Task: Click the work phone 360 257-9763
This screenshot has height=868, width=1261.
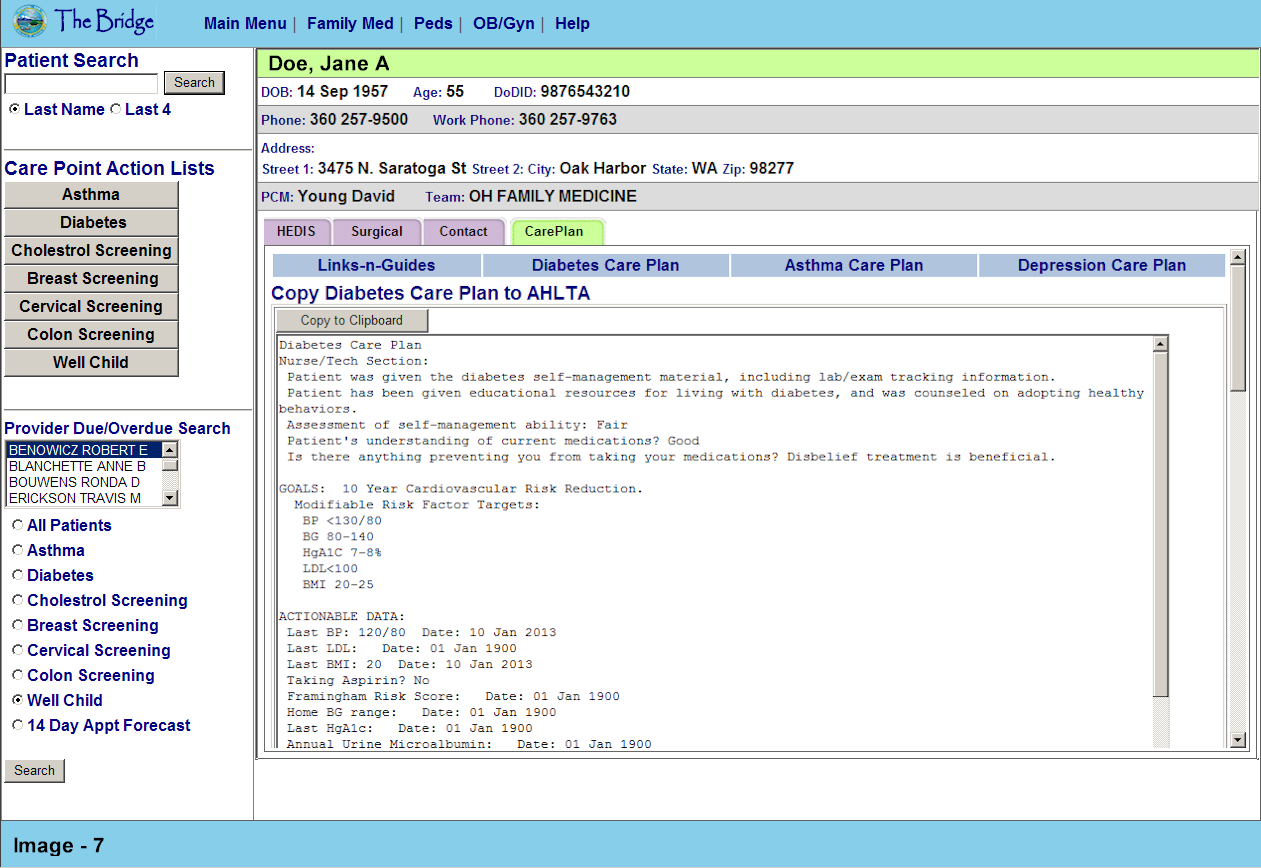Action: tap(568, 120)
